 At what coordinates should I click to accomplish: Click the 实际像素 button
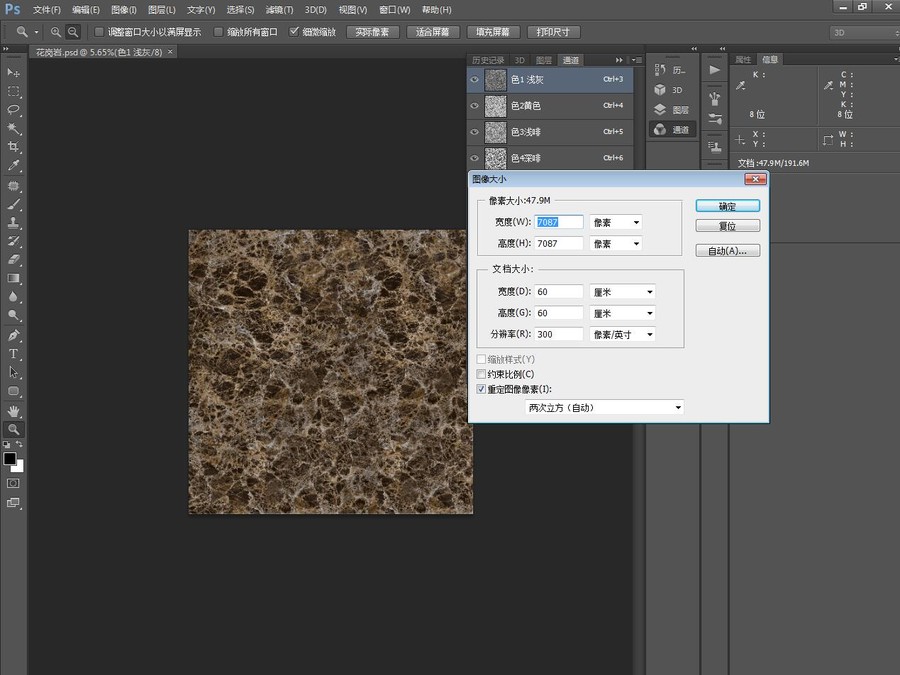pos(372,32)
